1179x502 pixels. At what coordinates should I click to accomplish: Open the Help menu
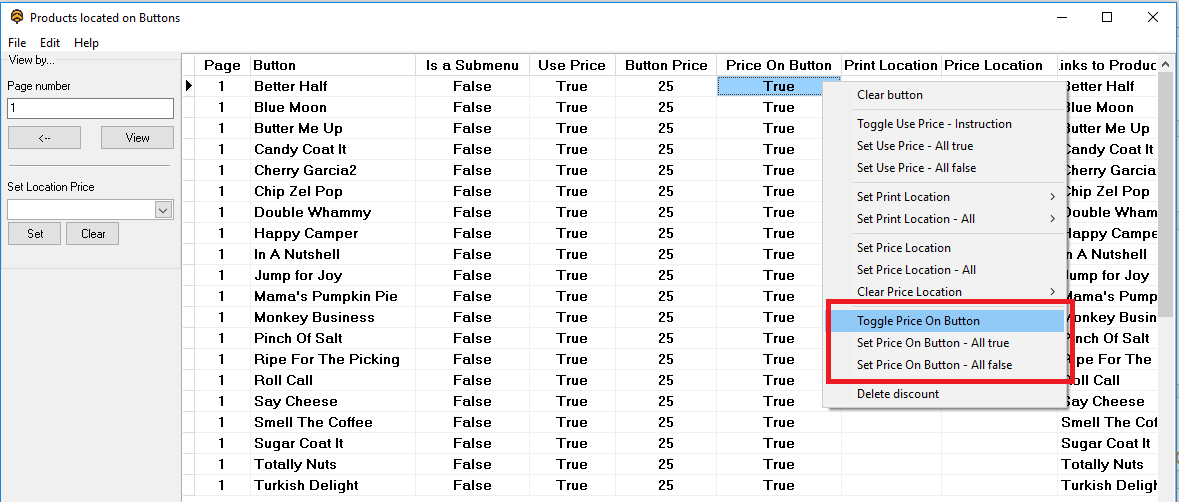87,43
